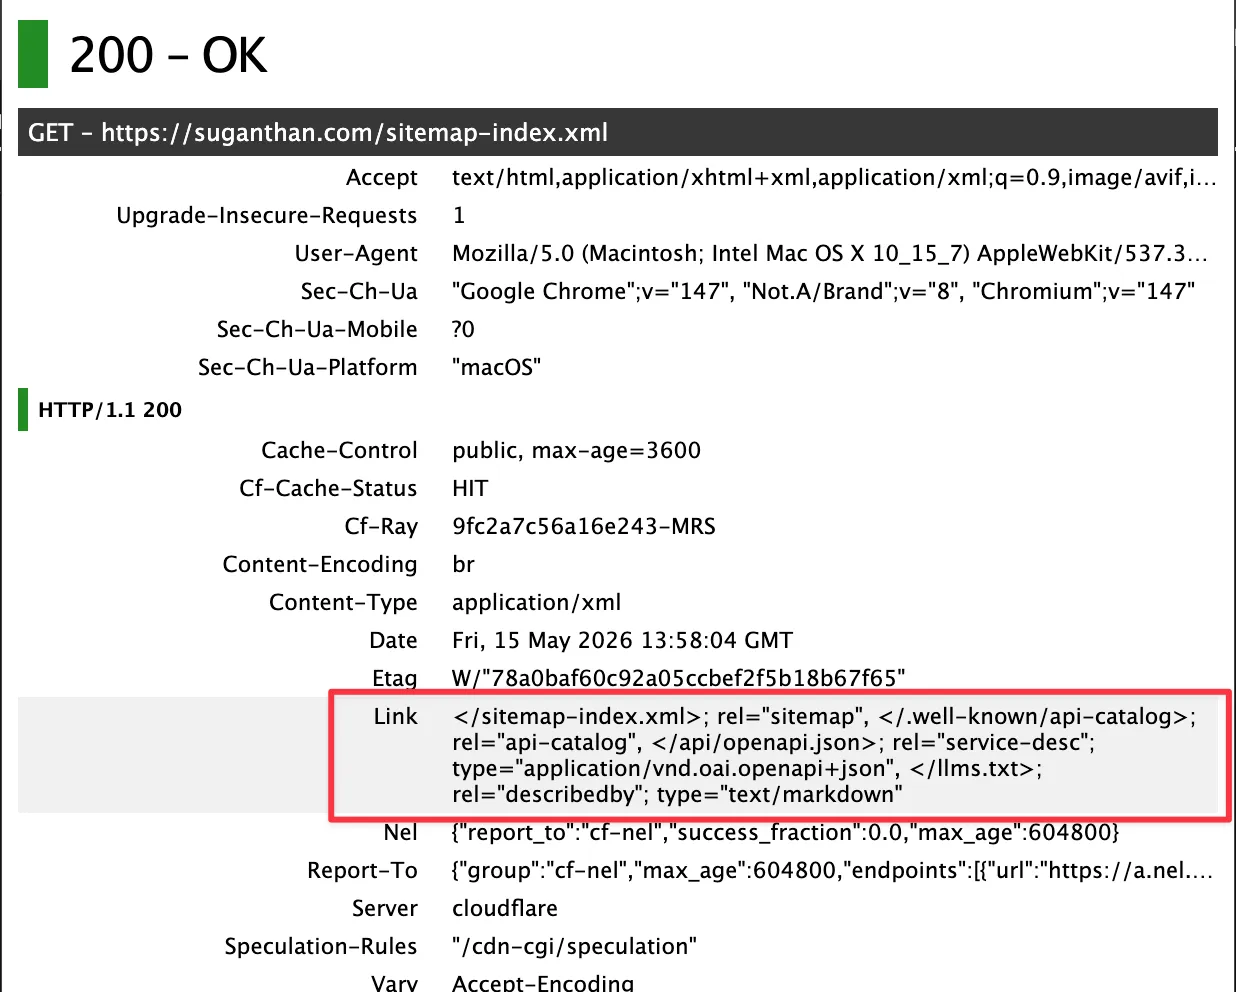This screenshot has width=1236, height=992.
Task: Select the GET request URL bar
Action: pyautogui.click(x=618, y=132)
